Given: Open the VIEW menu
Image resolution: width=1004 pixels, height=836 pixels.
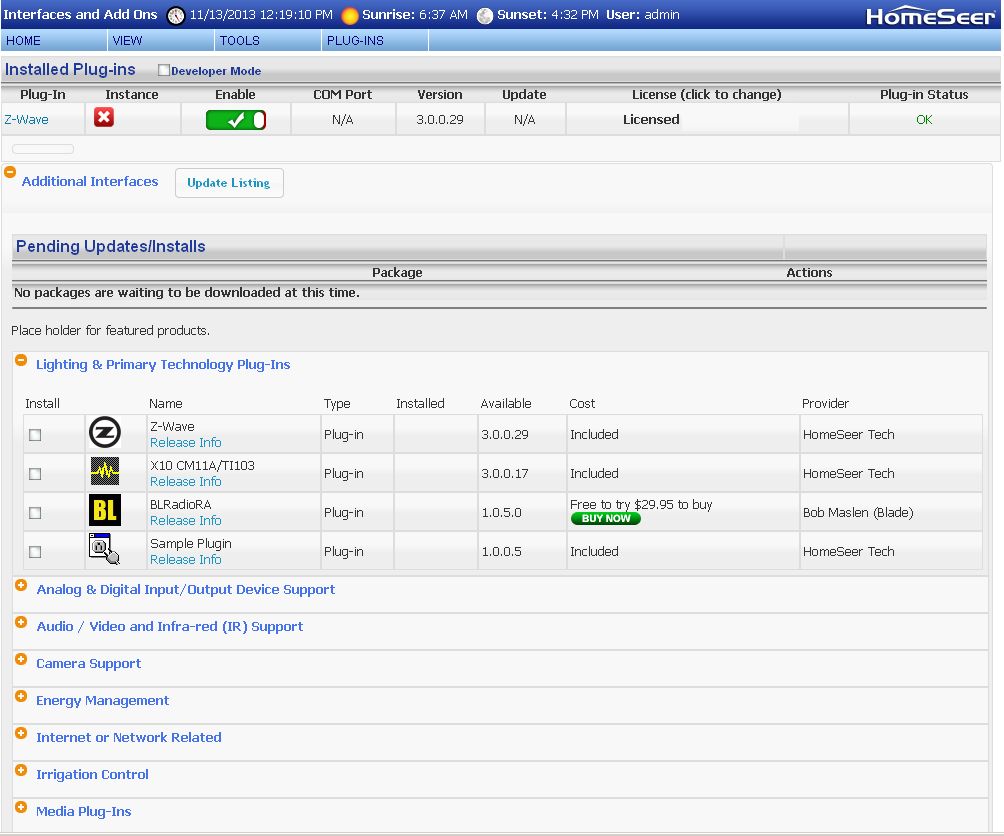Looking at the screenshot, I should coord(161,40).
